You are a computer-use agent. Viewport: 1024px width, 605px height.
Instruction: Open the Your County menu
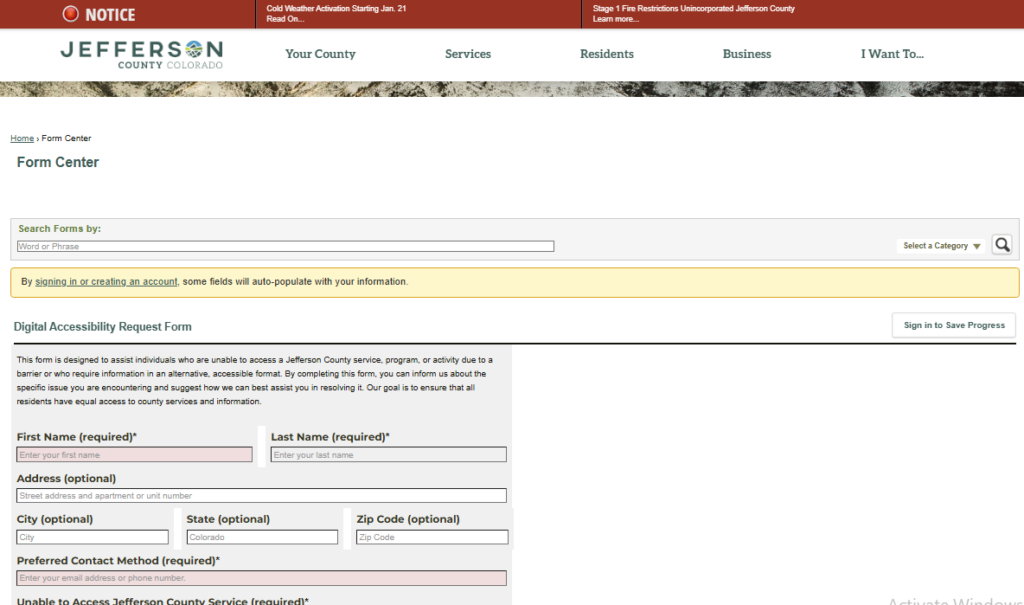[x=320, y=54]
